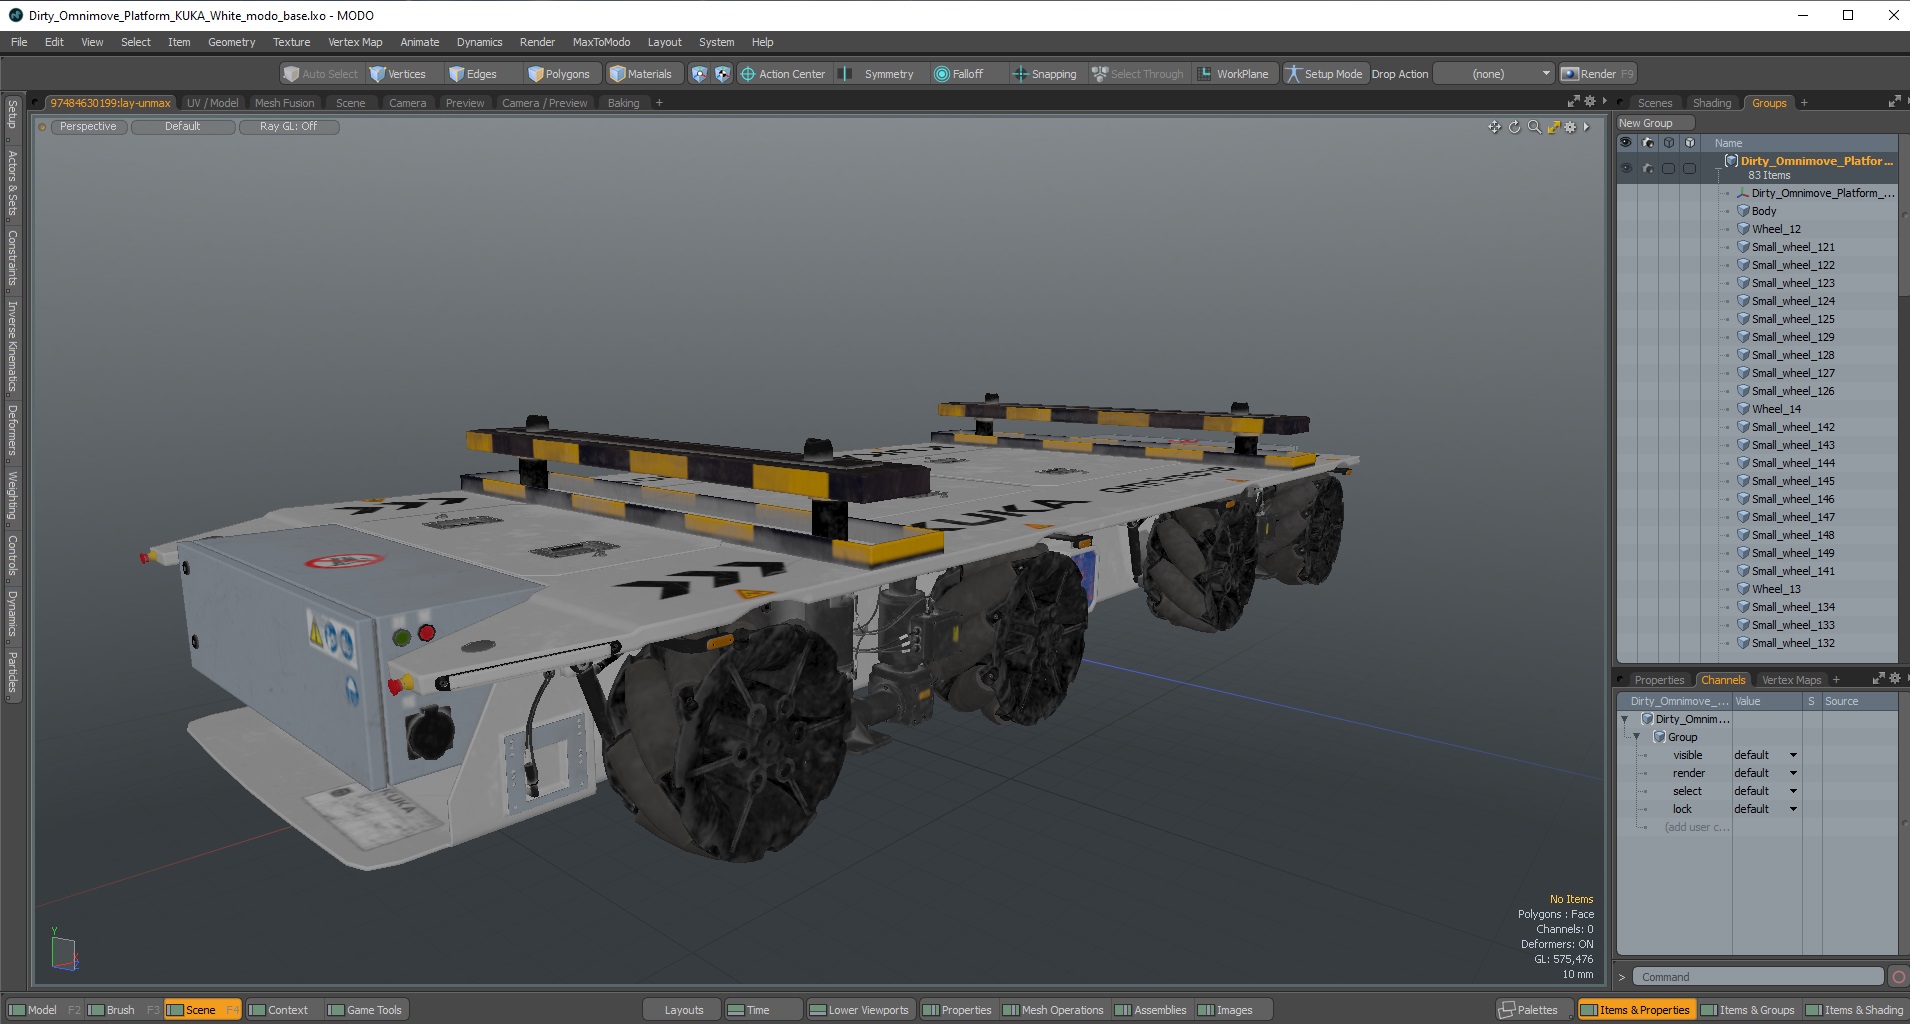
Task: Maximize the viewport with the orange arrows icon
Action: 1553,127
